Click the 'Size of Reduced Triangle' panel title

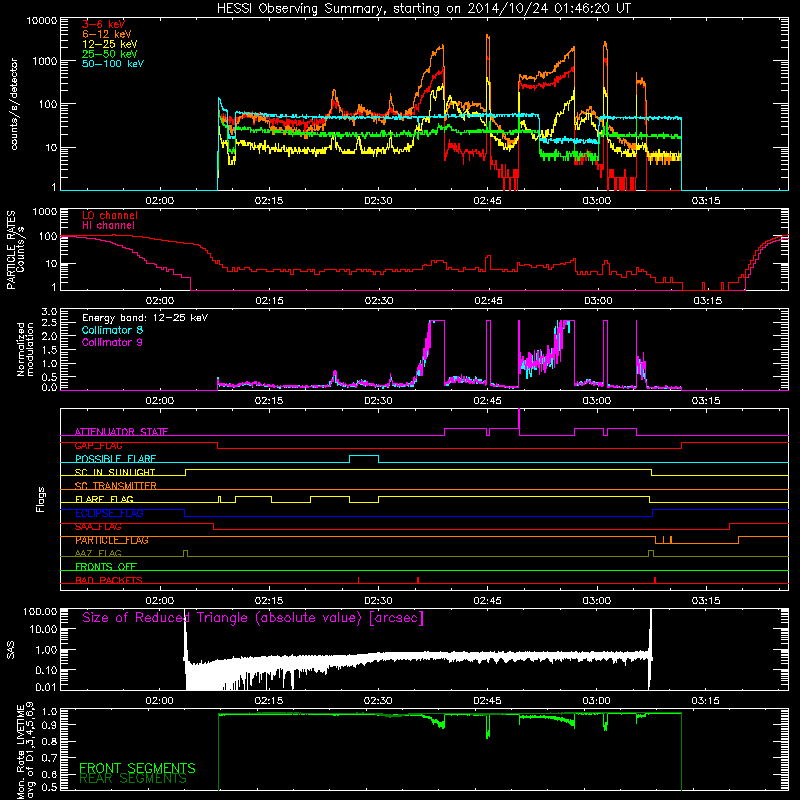coord(253,618)
